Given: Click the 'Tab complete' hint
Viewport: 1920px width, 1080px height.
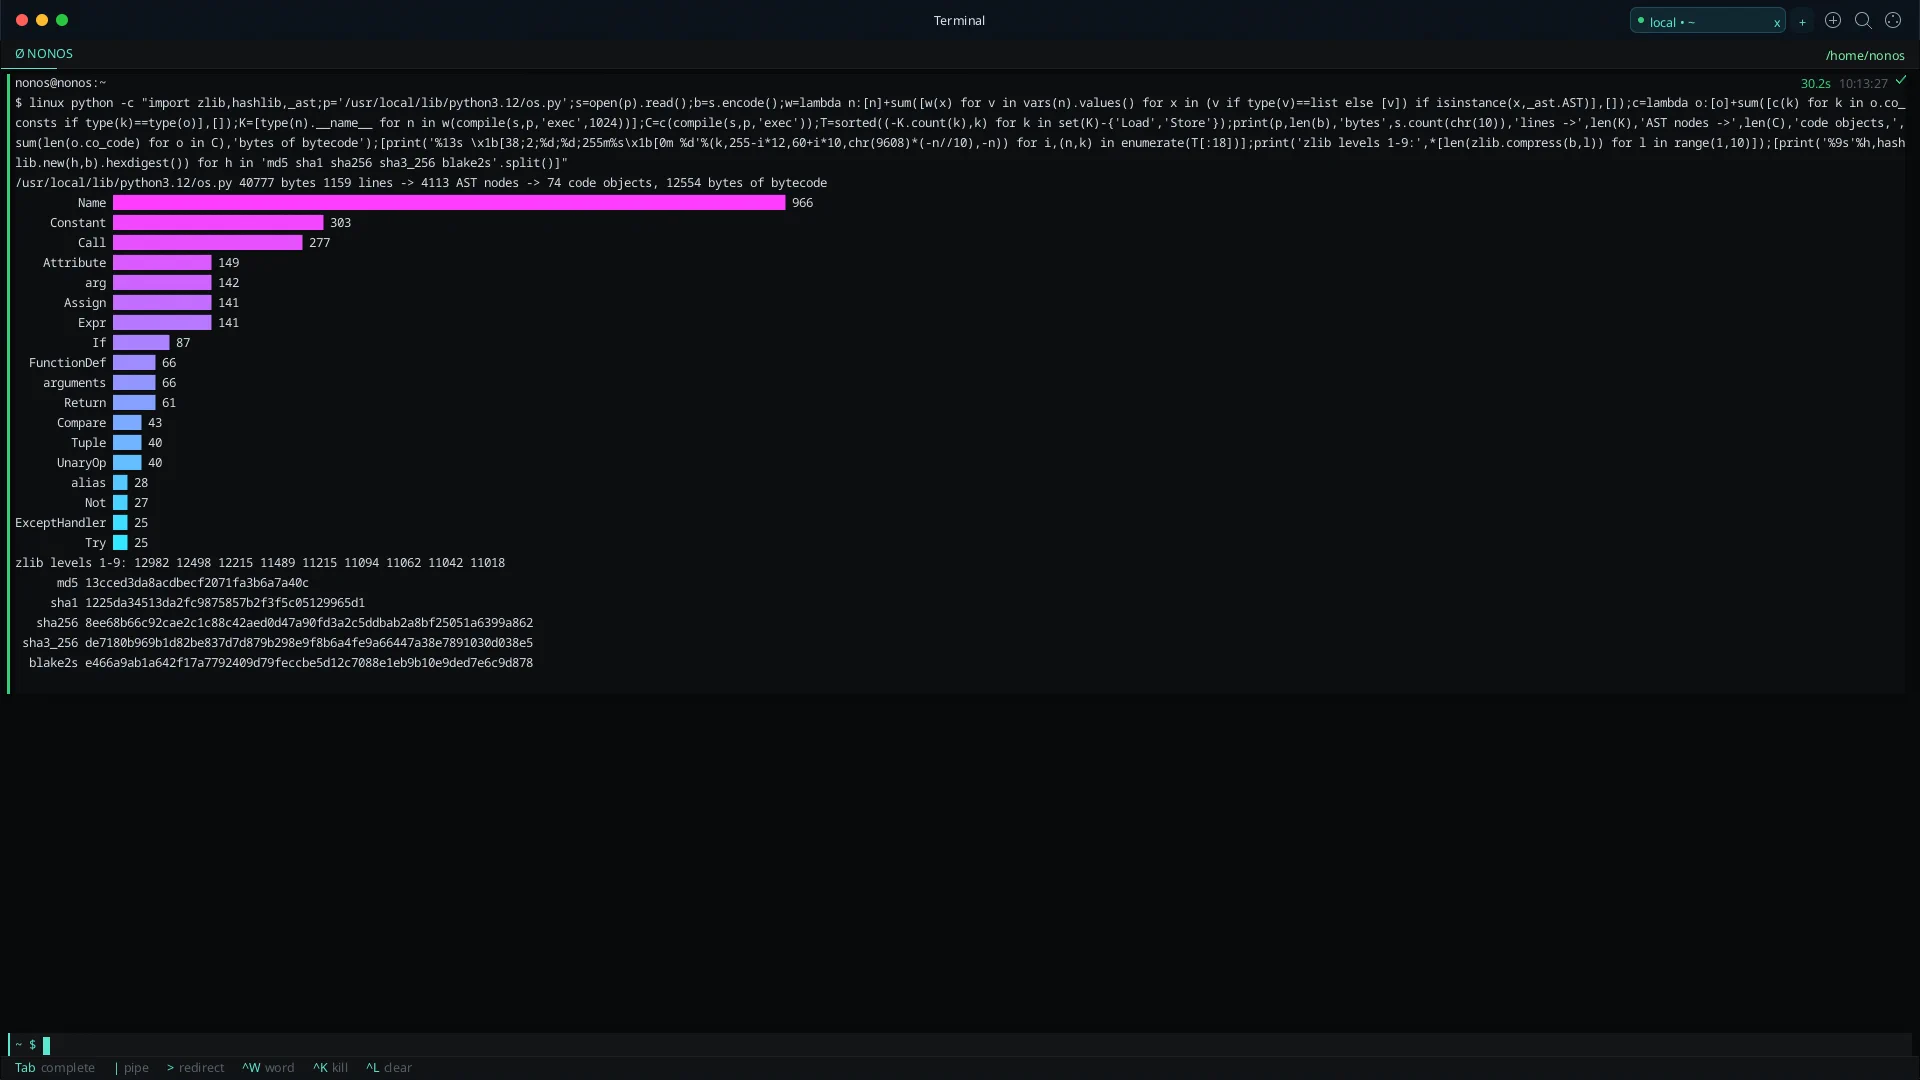Looking at the screenshot, I should point(55,1068).
